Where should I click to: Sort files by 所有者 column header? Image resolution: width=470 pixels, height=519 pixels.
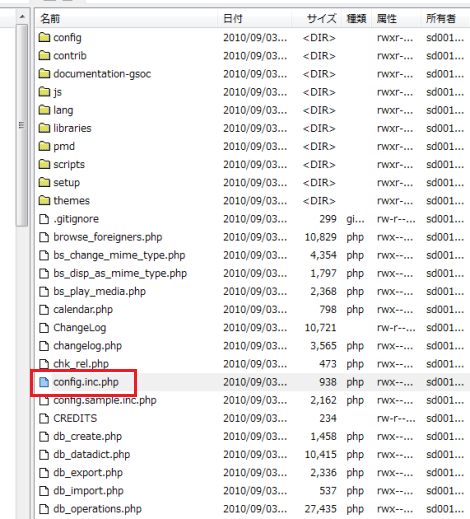pos(445,18)
